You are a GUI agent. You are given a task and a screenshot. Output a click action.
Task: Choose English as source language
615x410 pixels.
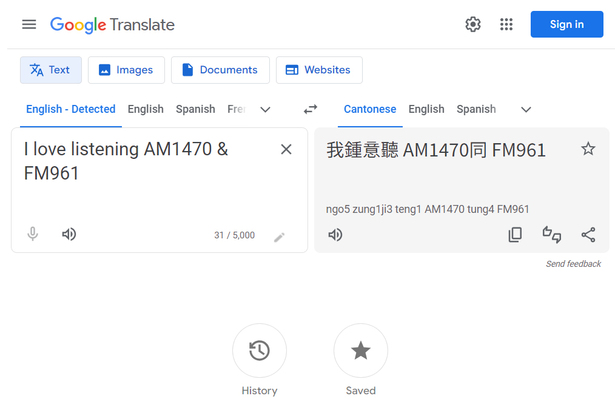coord(146,109)
